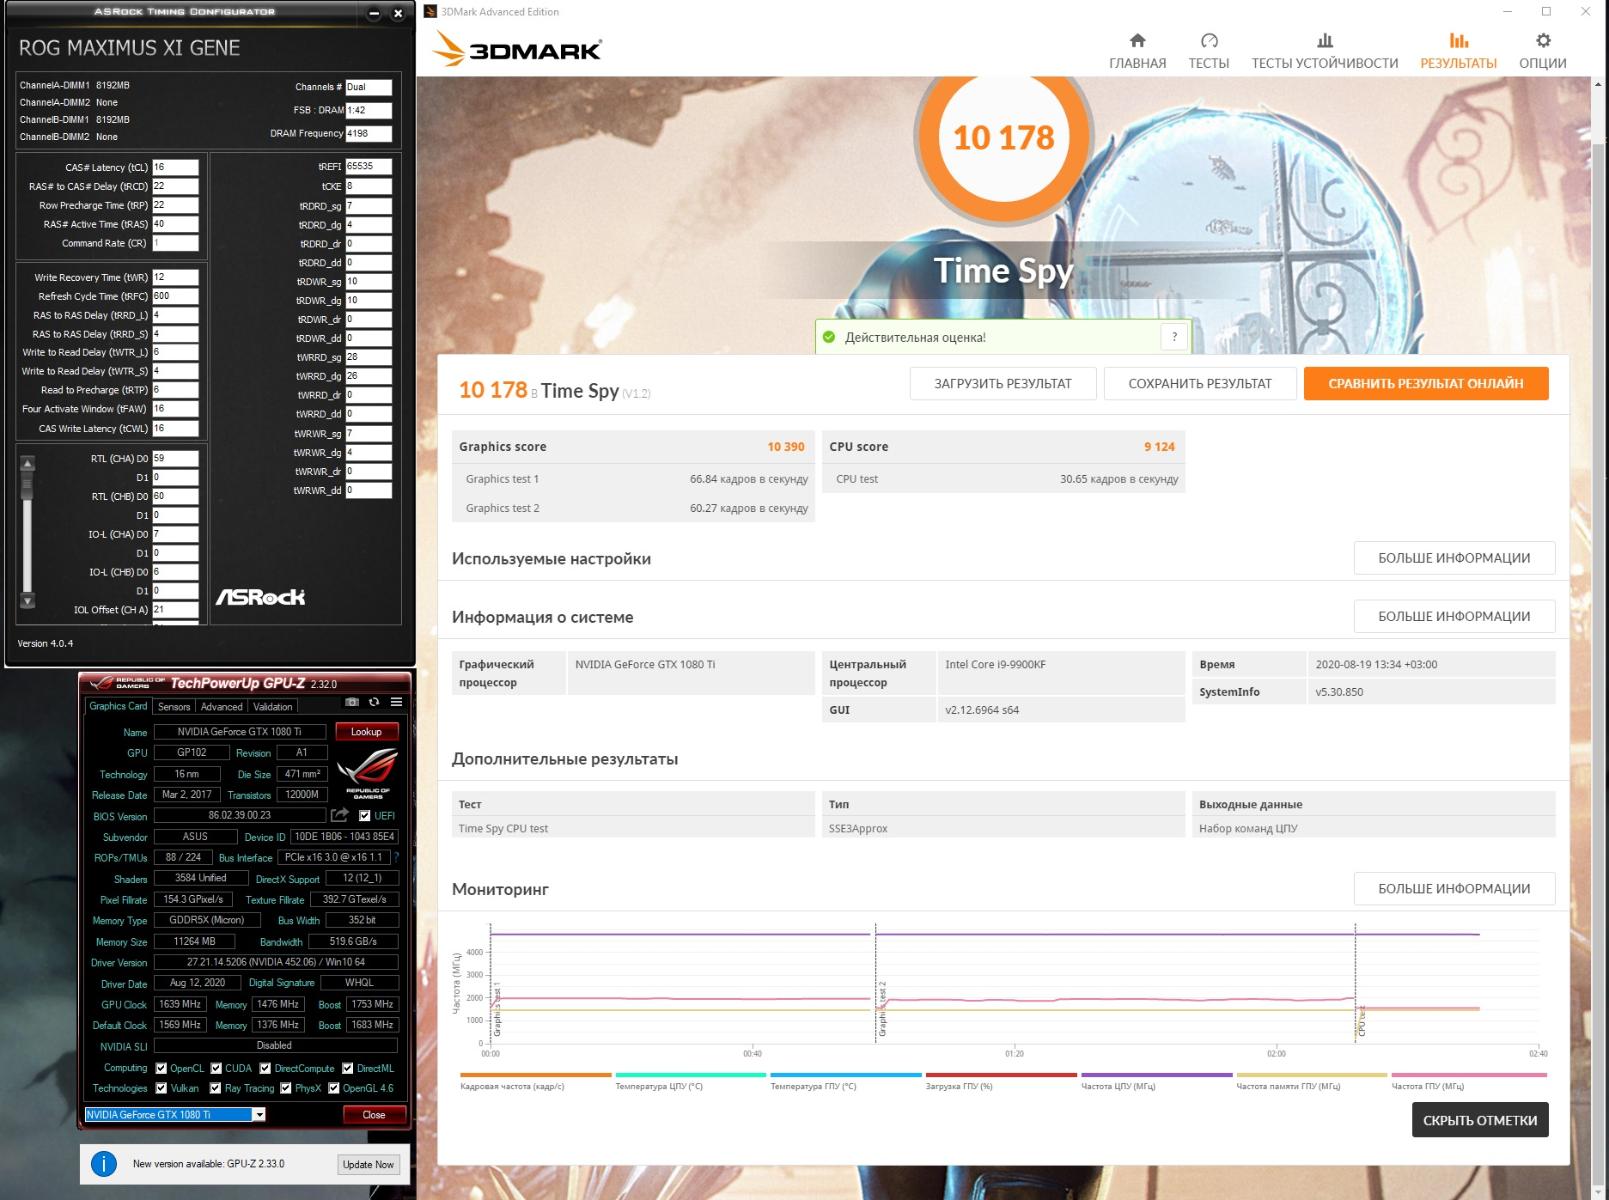Image resolution: width=1609 pixels, height=1200 pixels.
Task: Click СРАВНИТЬ РЕЗУЛЬТАТ ОНЛАЙН button
Action: pos(1425,383)
